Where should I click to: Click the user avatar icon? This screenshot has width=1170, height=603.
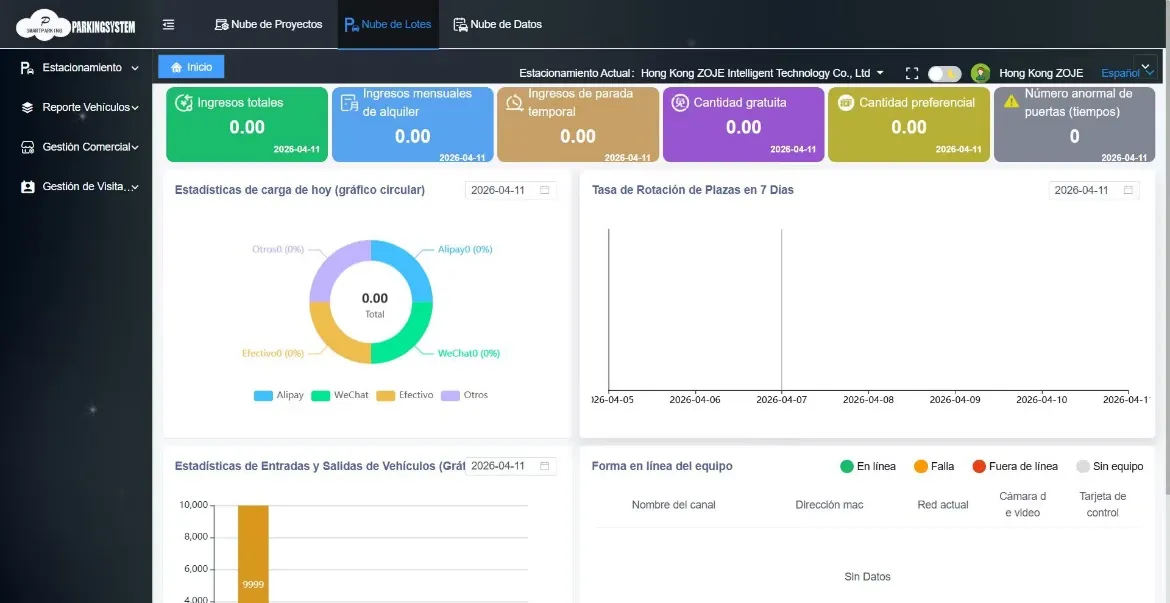tap(981, 73)
